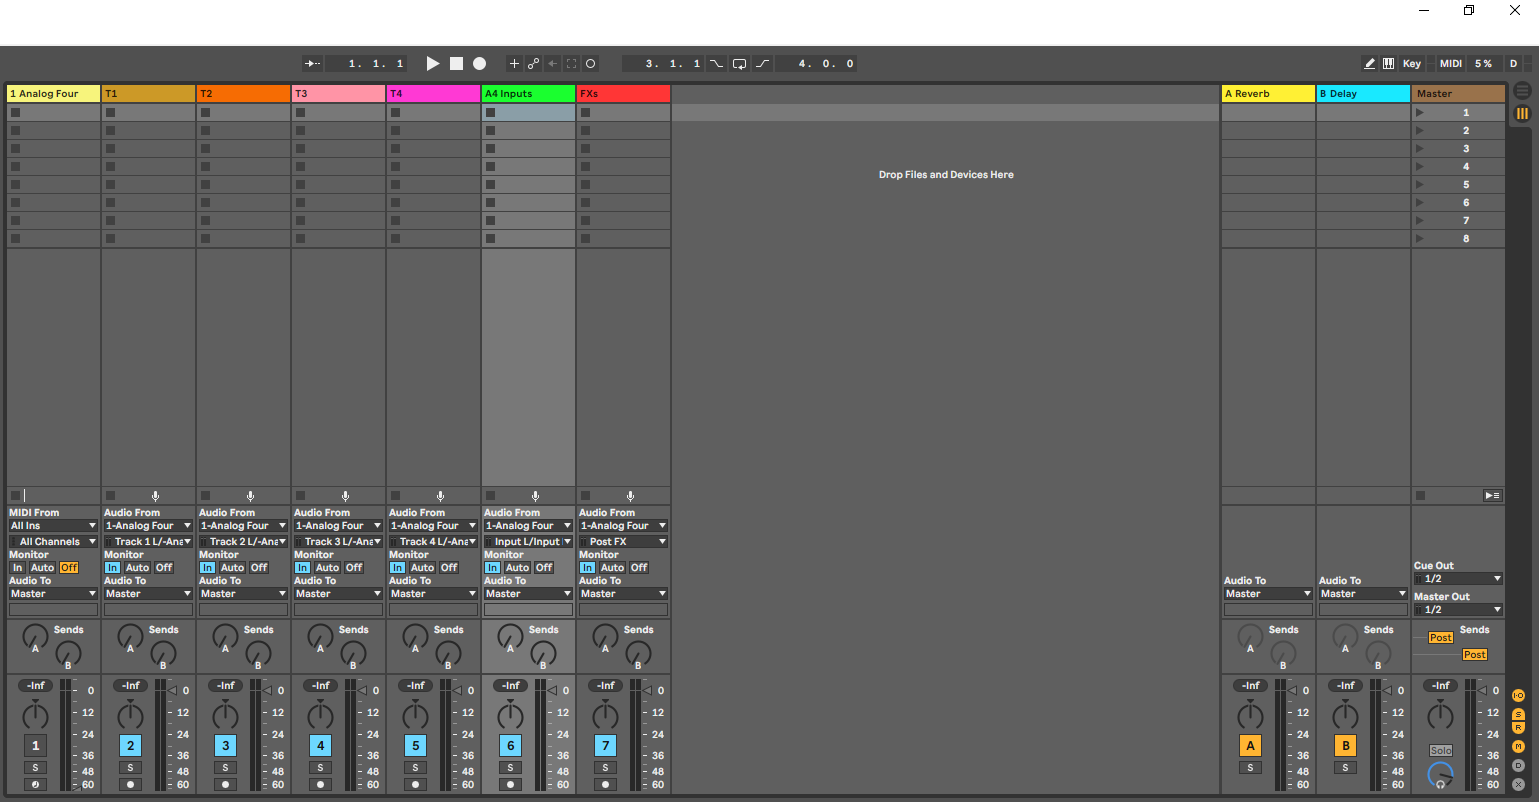
Task: Open T1 Audio From 1-Analog Four dropdown
Action: (x=148, y=526)
